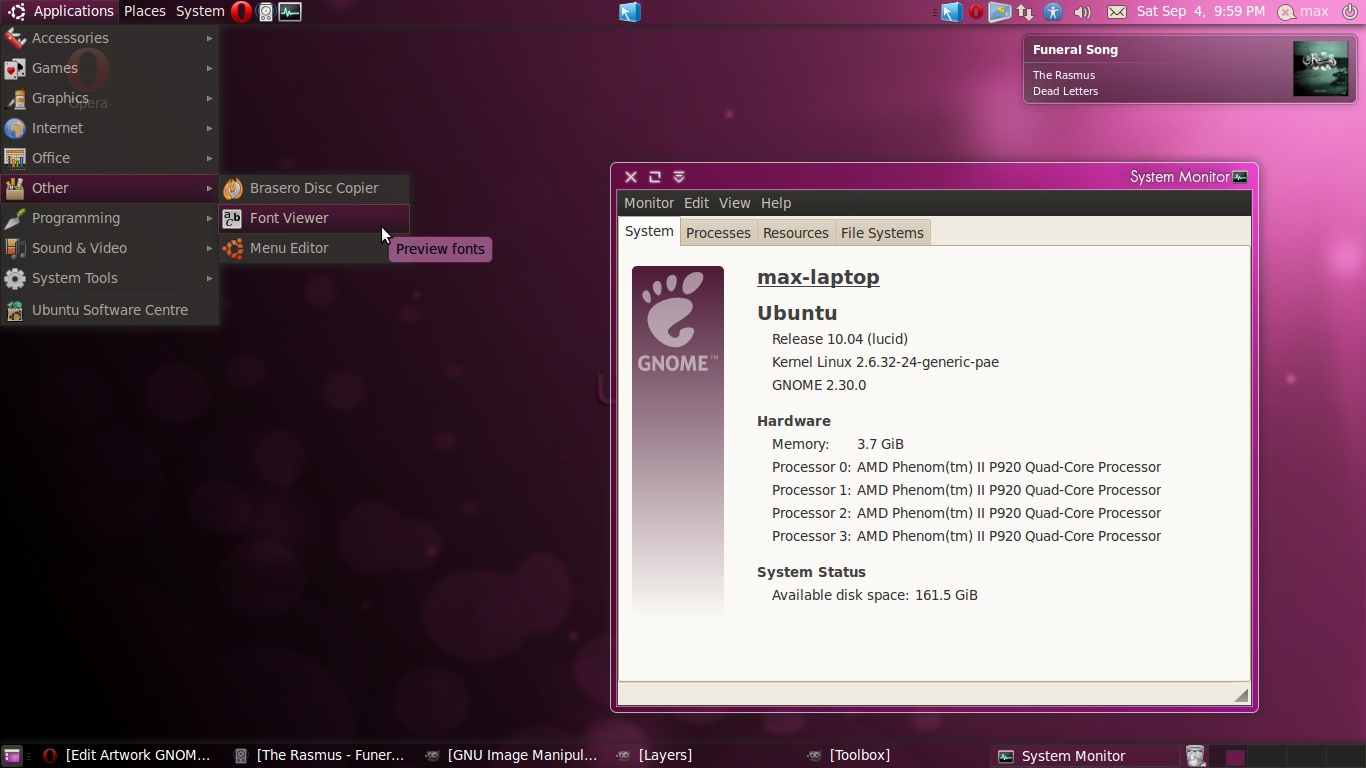Click the Other category in Applications menu
1366x768 pixels.
tap(109, 188)
